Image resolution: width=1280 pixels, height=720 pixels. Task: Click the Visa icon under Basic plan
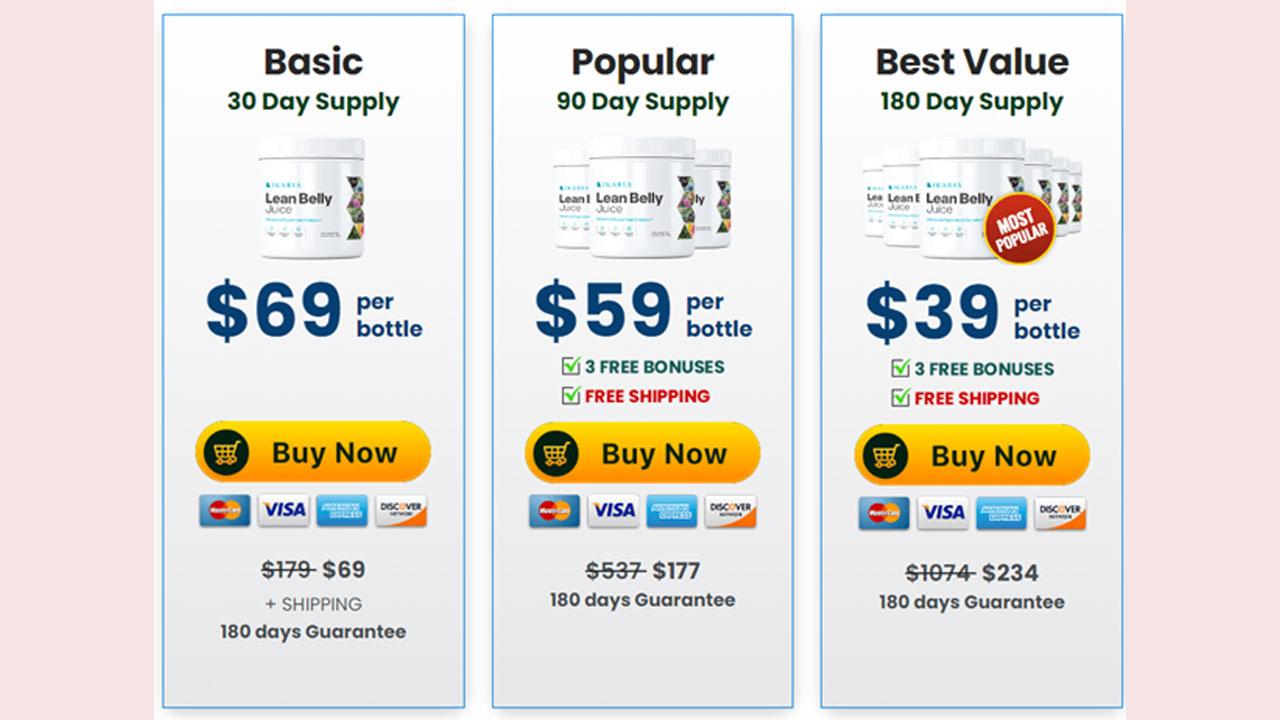pyautogui.click(x=284, y=510)
